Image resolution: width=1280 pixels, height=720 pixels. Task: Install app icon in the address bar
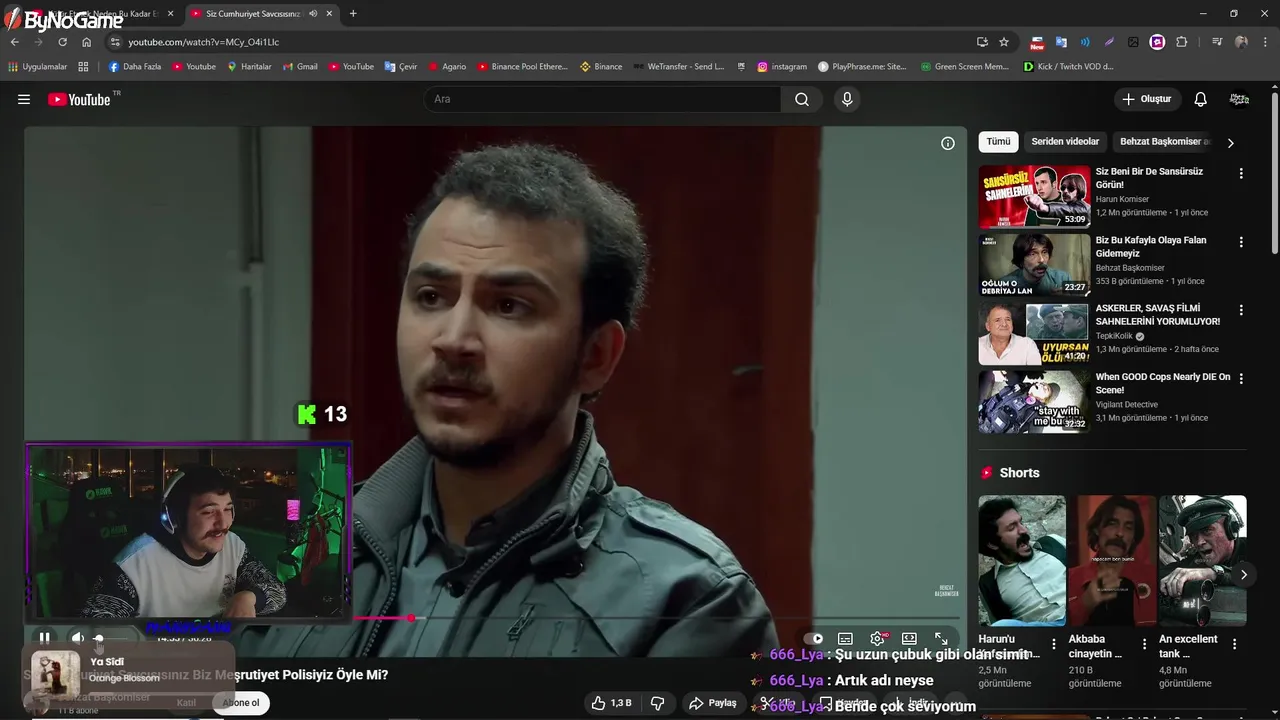click(x=982, y=42)
